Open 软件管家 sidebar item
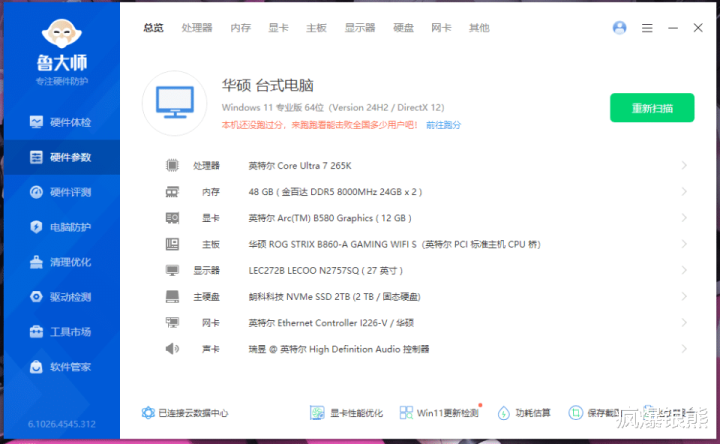The width and height of the screenshot is (720, 444). (62, 366)
